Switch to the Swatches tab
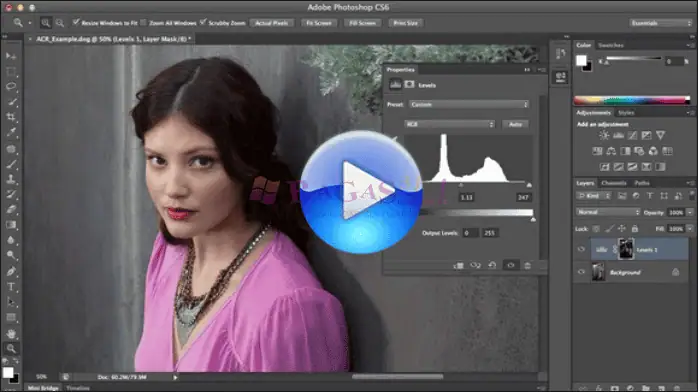Image resolution: width=698 pixels, height=392 pixels. point(611,45)
